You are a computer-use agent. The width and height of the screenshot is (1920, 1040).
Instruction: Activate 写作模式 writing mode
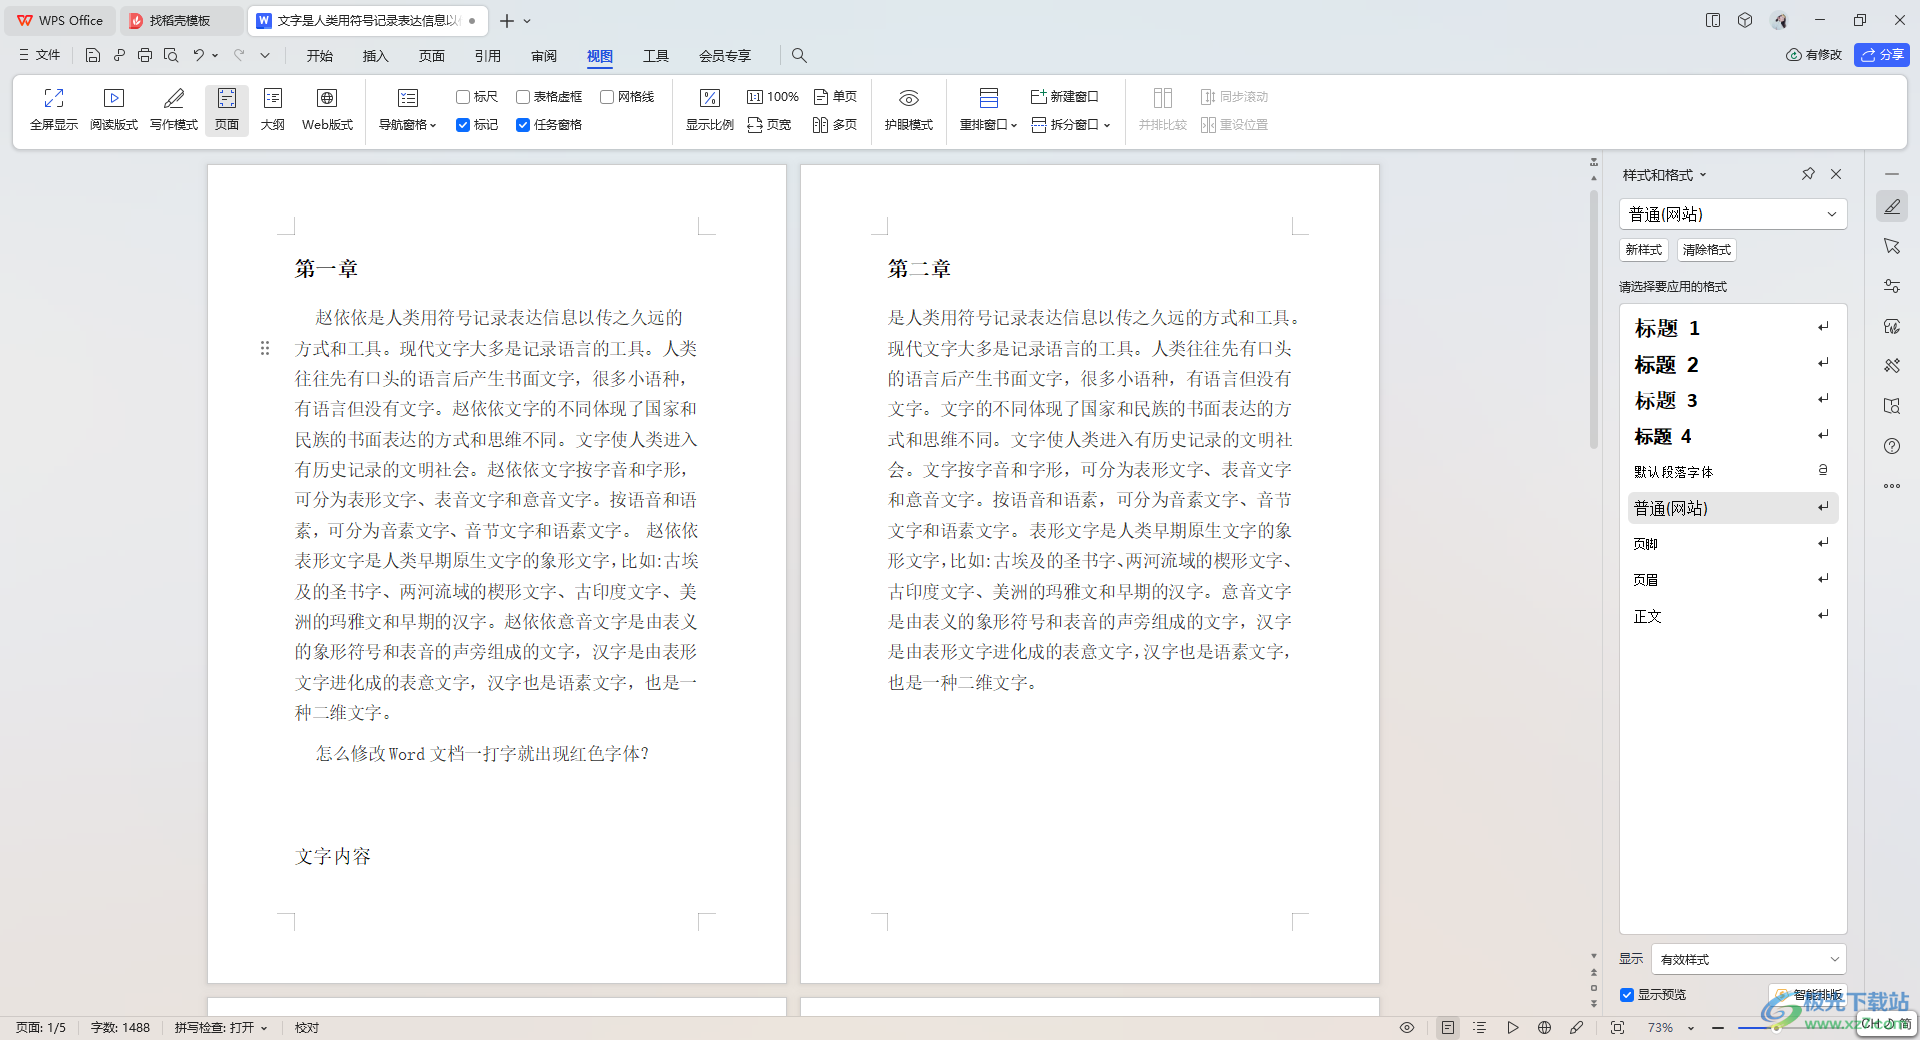174,109
